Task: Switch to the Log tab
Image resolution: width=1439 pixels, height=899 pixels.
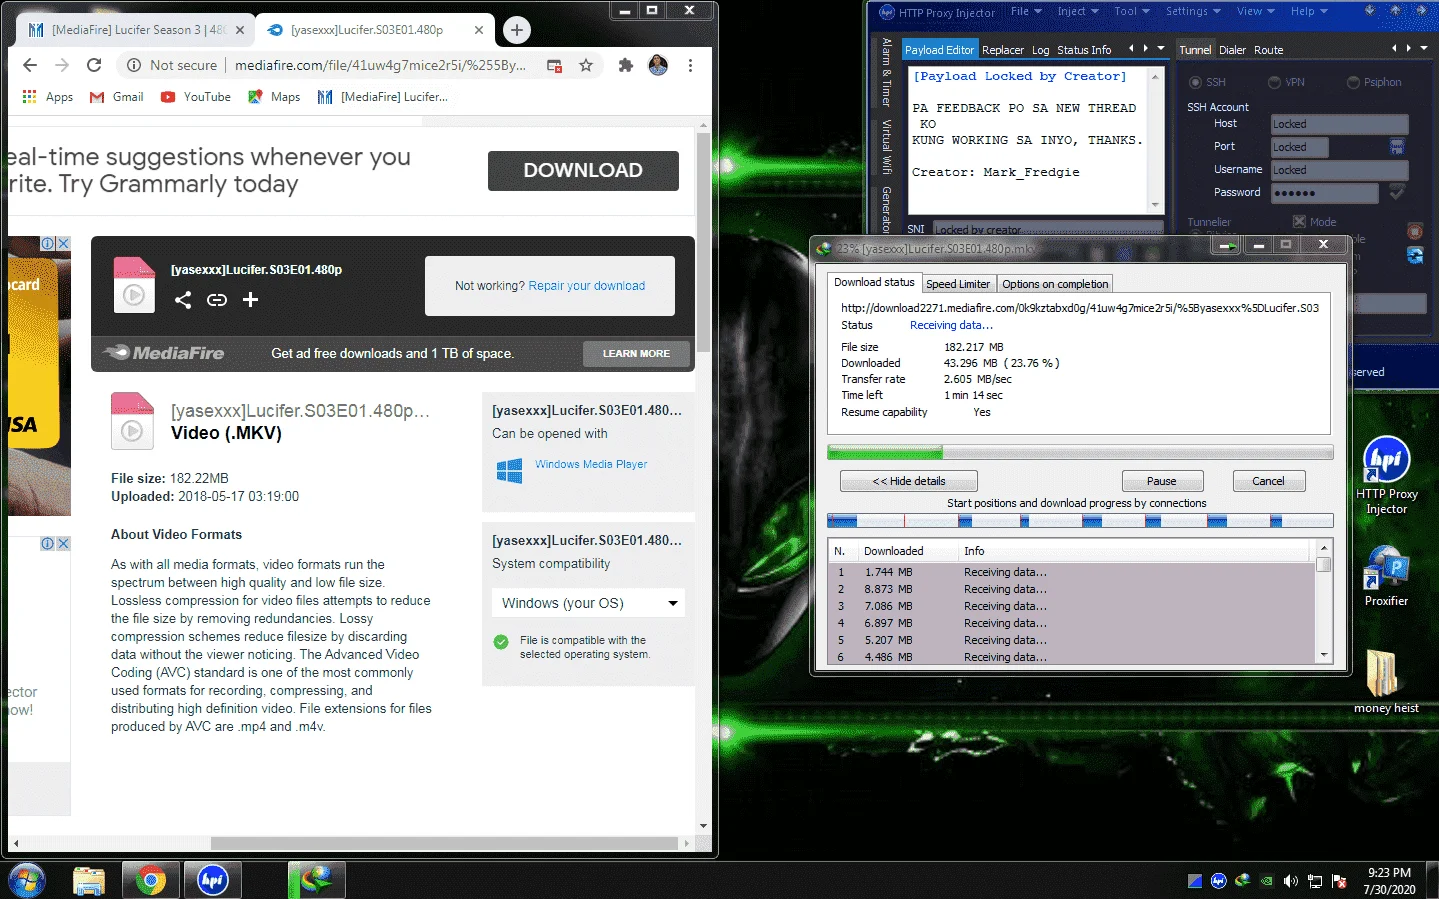Action: coord(1040,50)
